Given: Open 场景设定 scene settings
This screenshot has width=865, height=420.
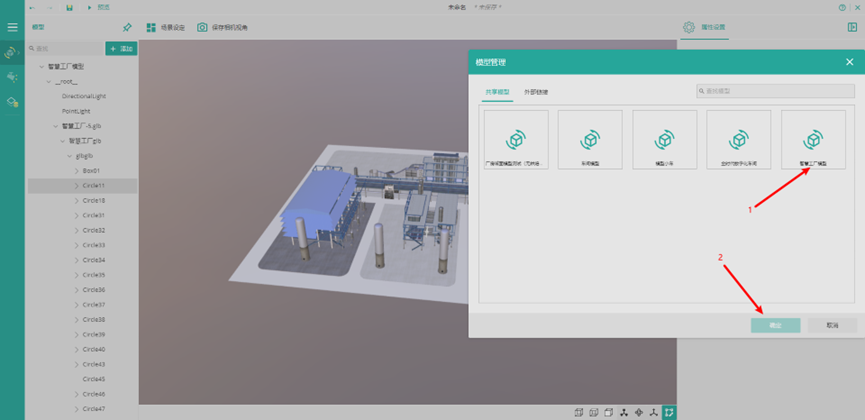Looking at the screenshot, I should (165, 27).
